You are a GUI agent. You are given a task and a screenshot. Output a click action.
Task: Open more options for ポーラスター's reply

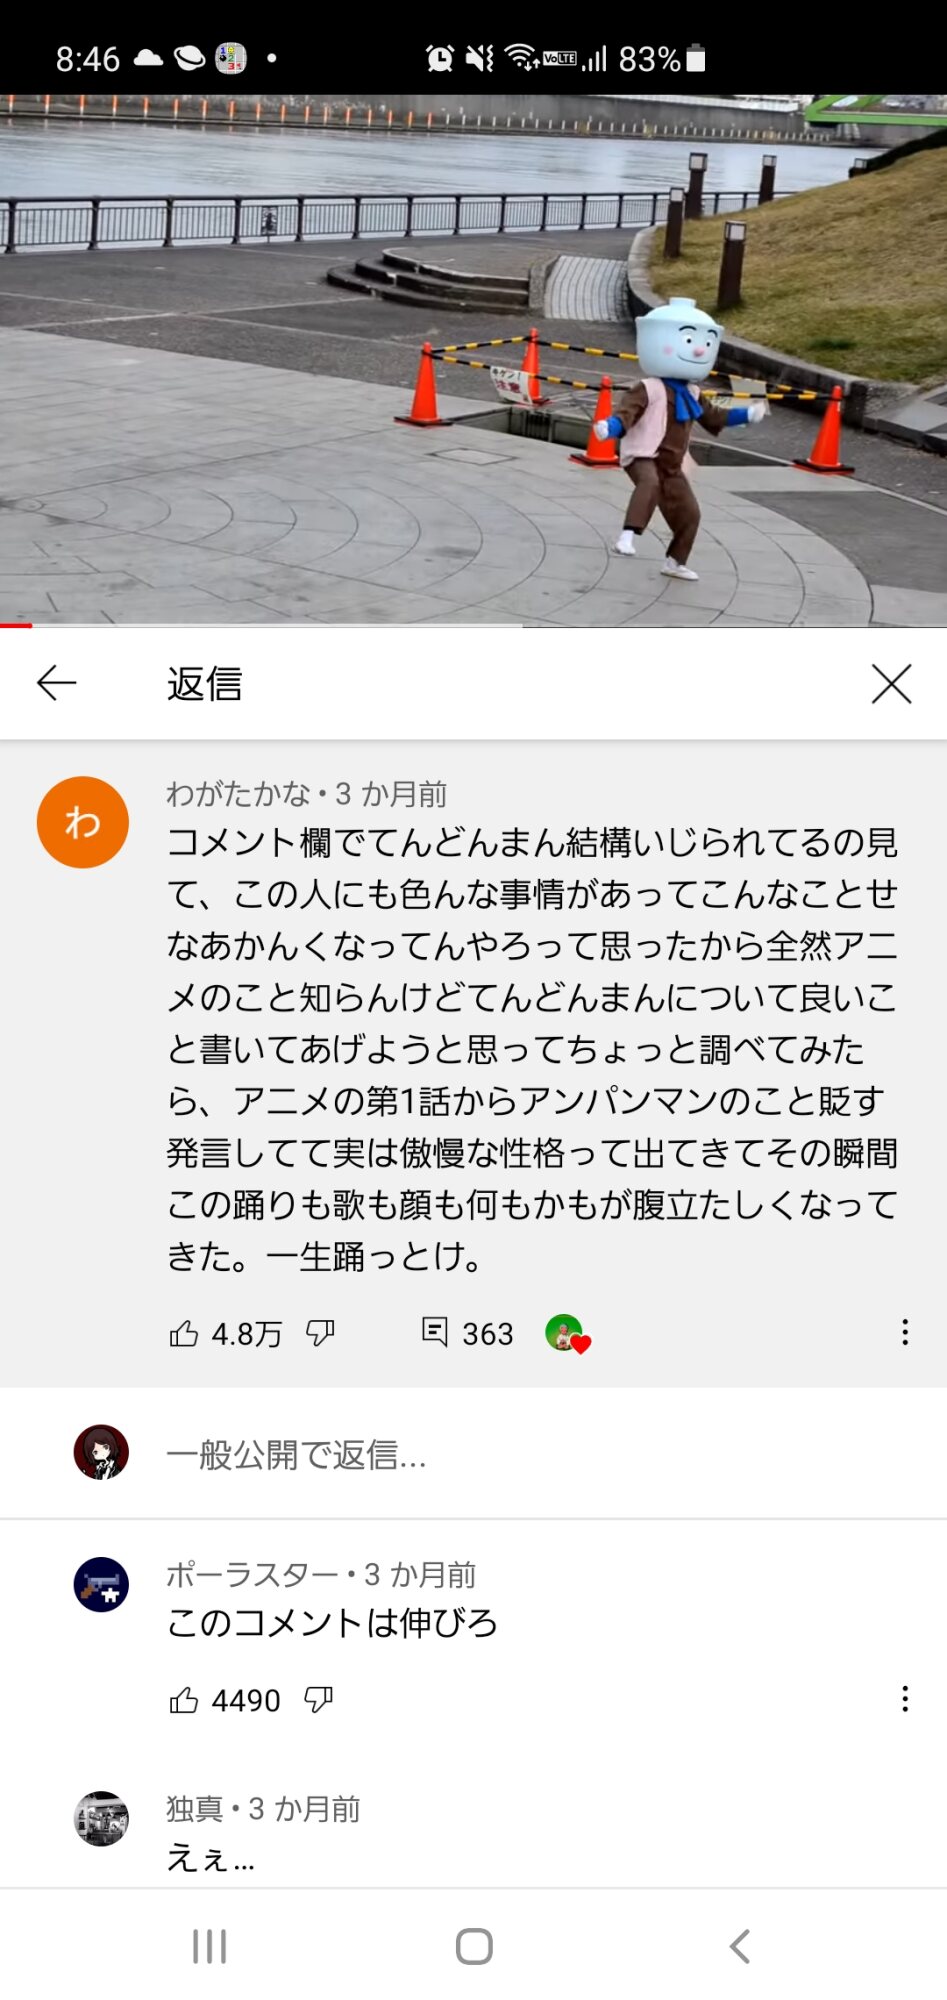(905, 1699)
